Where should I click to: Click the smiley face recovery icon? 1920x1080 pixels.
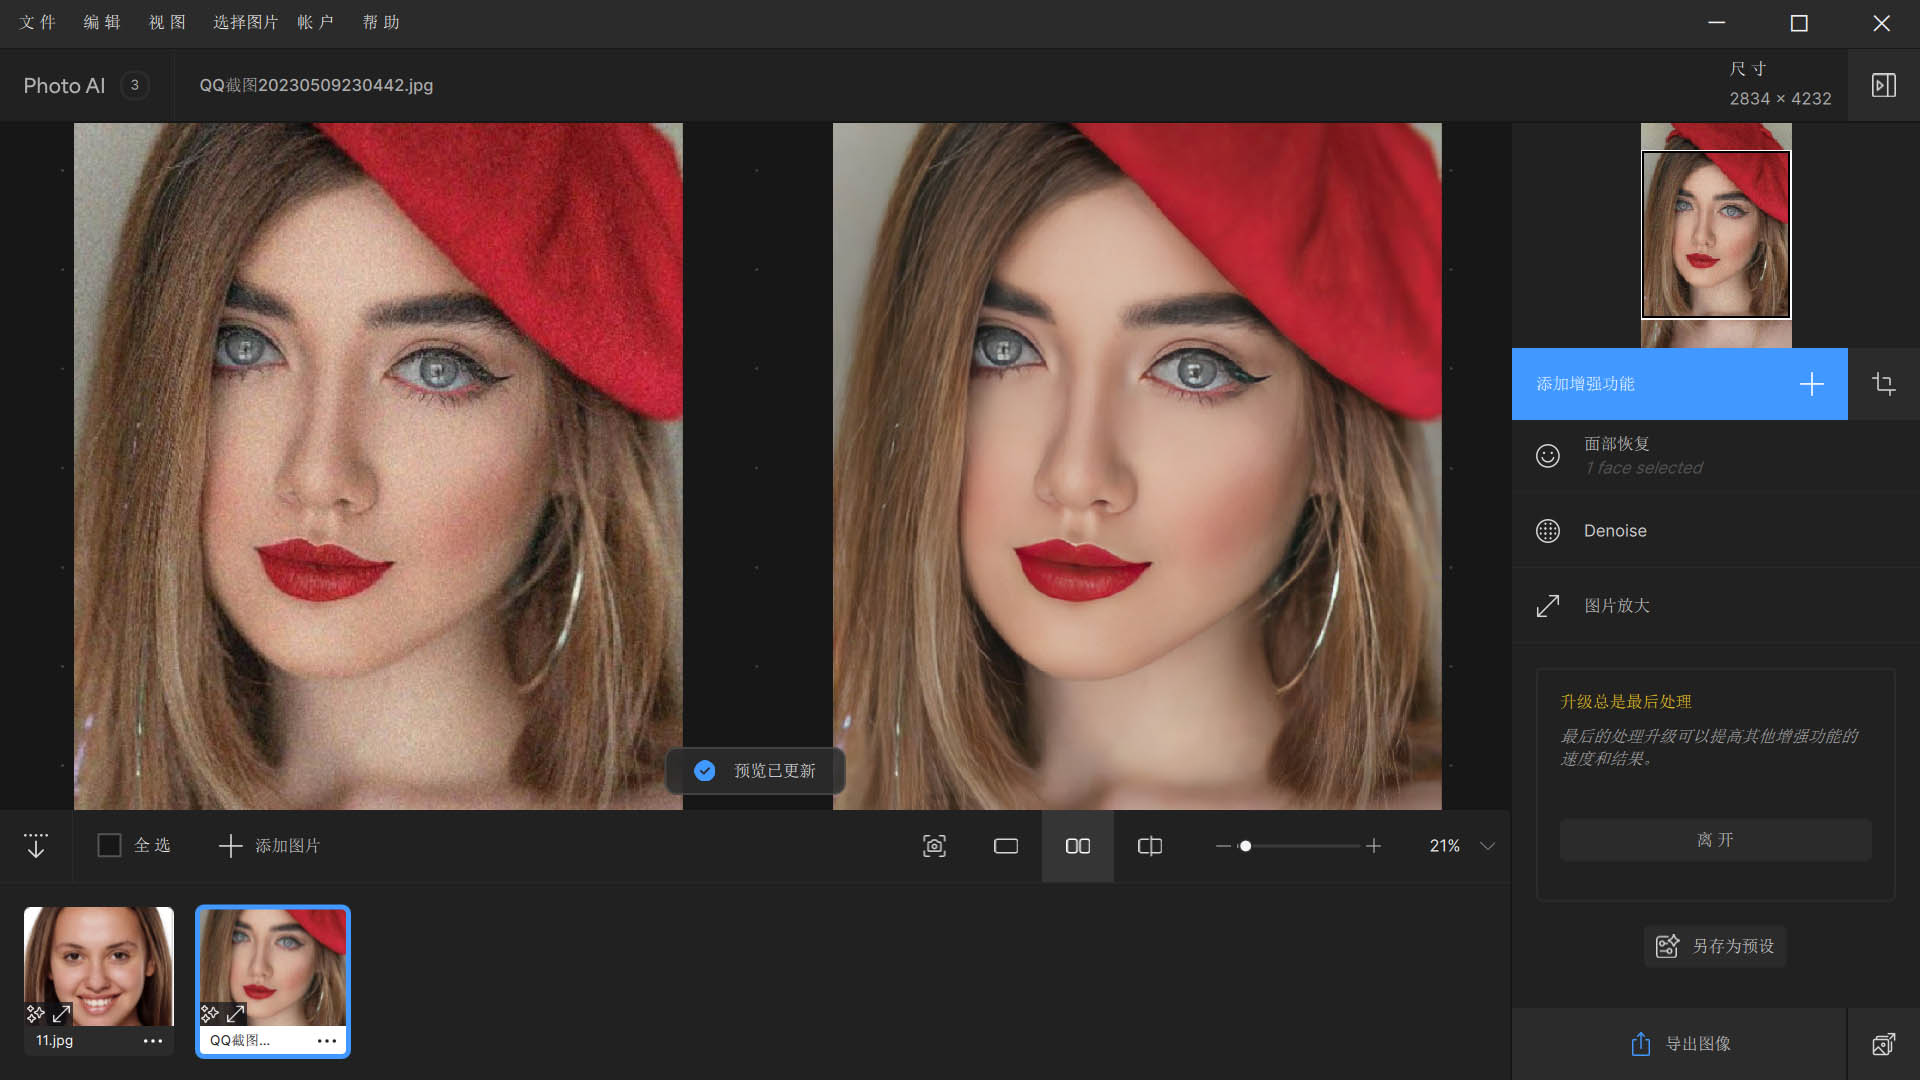tap(1547, 456)
